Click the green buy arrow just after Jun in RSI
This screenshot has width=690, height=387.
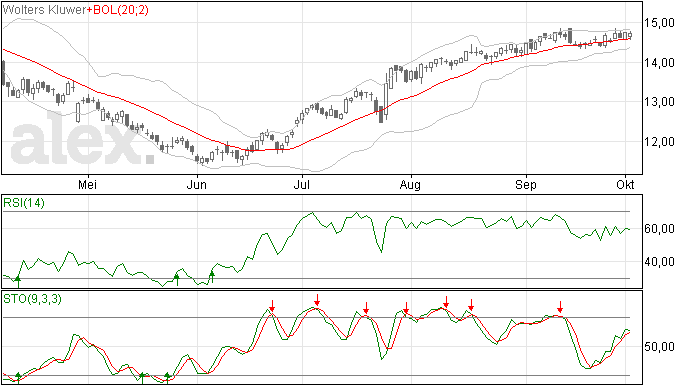coord(212,277)
